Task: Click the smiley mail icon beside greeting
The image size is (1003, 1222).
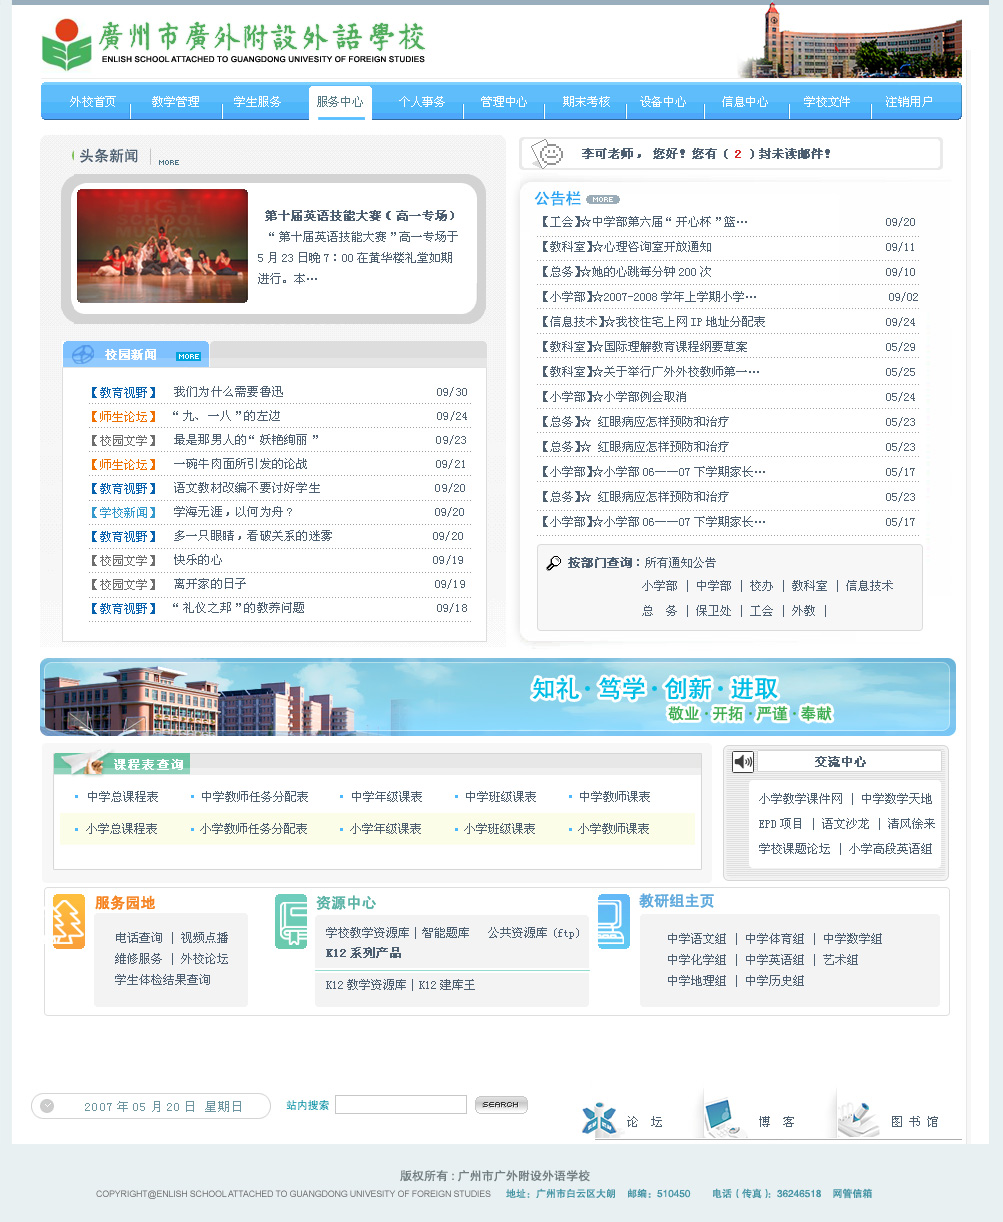Action: tap(547, 154)
